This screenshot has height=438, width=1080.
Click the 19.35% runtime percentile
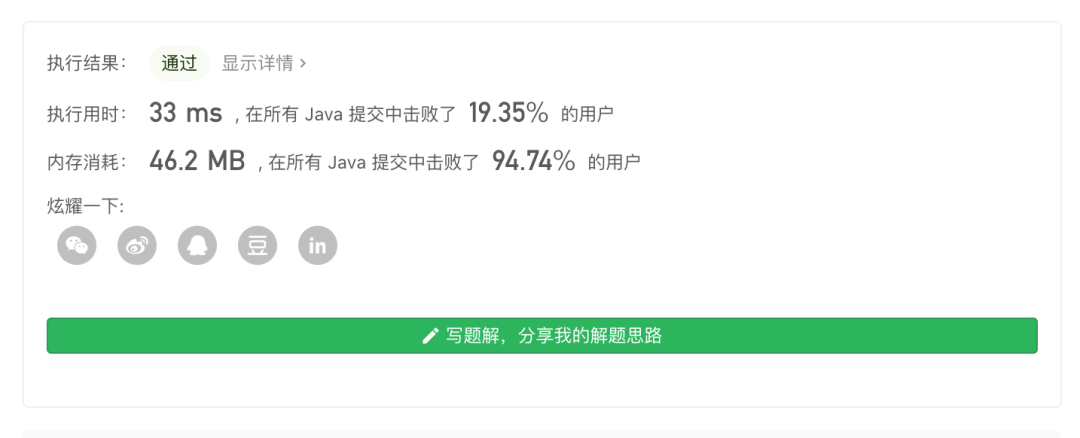tap(508, 113)
